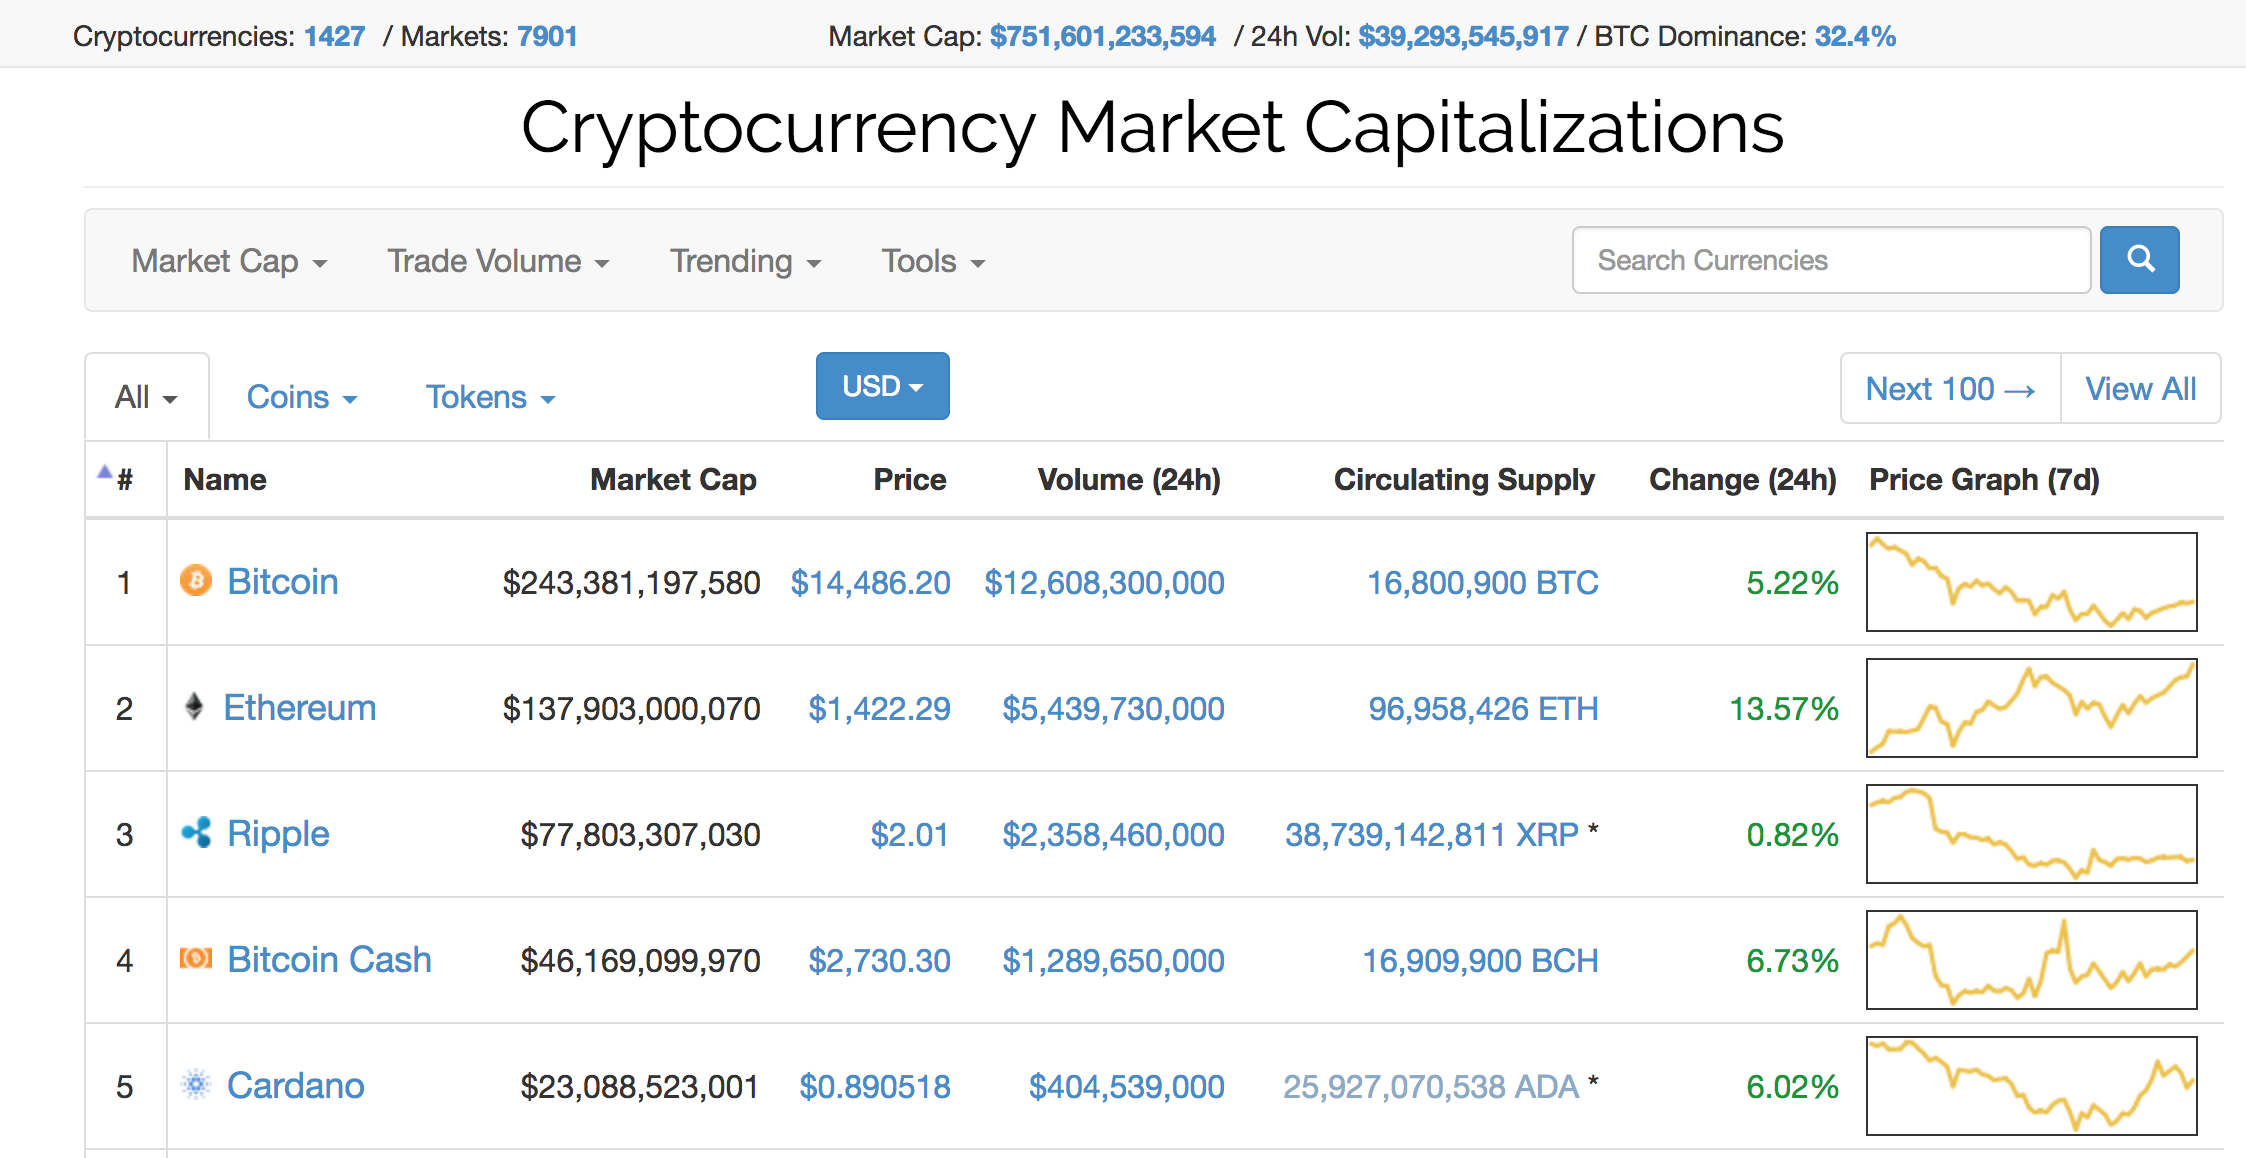
Task: Sort table by Market Cap column header
Action: tap(673, 479)
